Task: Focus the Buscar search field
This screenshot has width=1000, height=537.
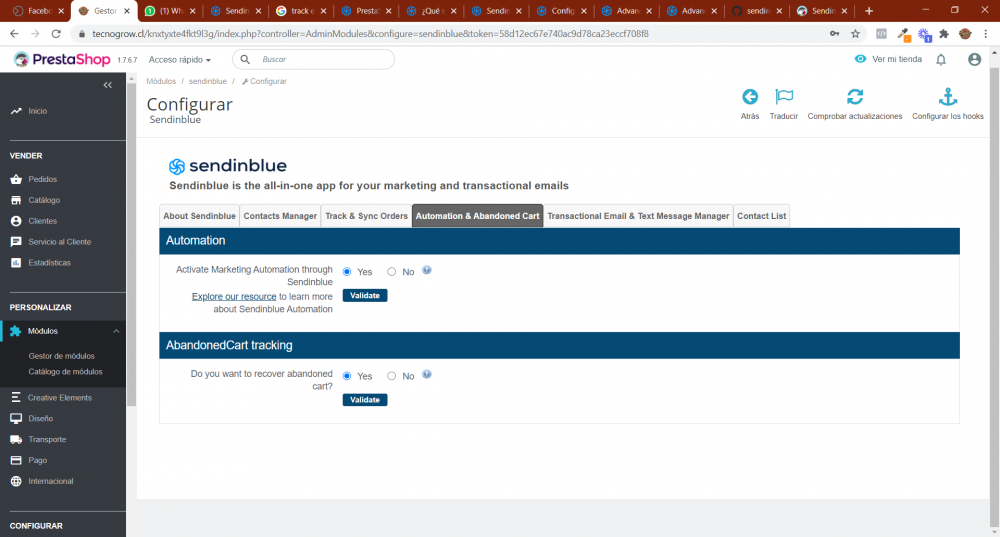Action: 313,59
